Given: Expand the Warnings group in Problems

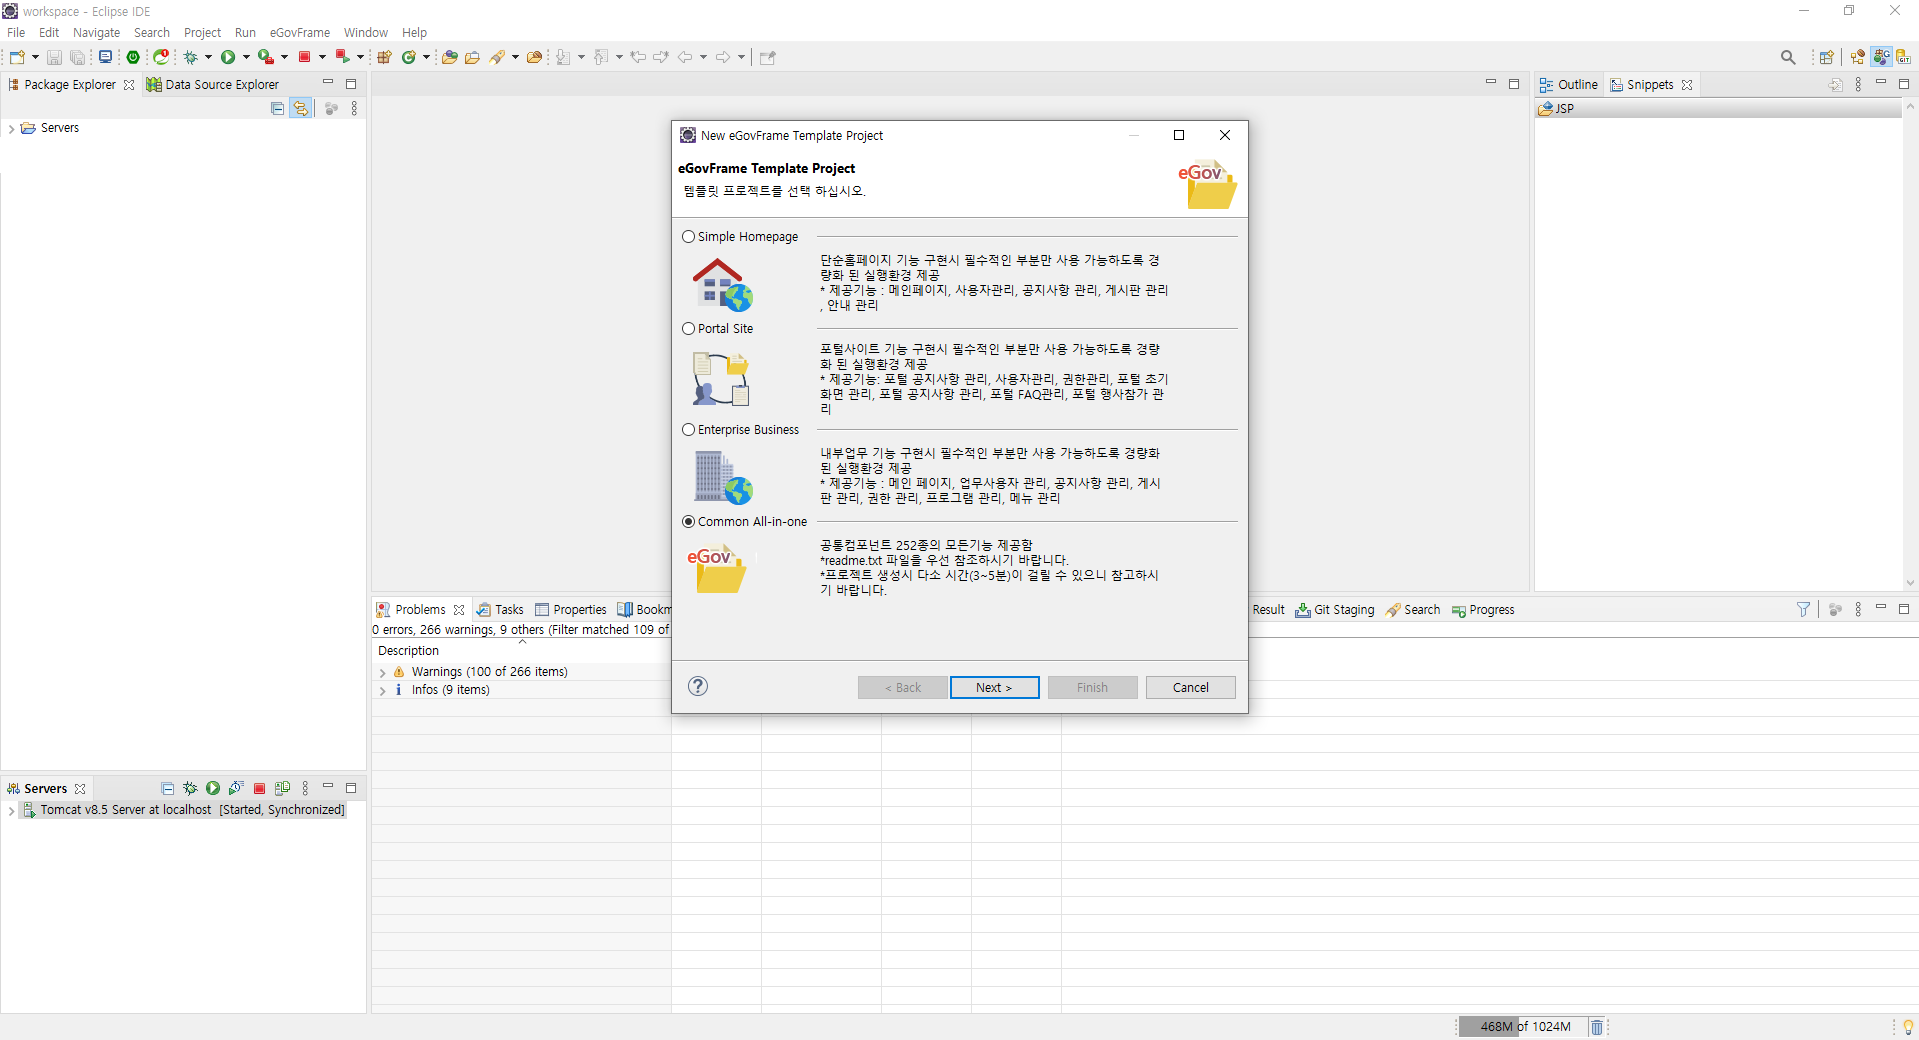Looking at the screenshot, I should point(383,673).
